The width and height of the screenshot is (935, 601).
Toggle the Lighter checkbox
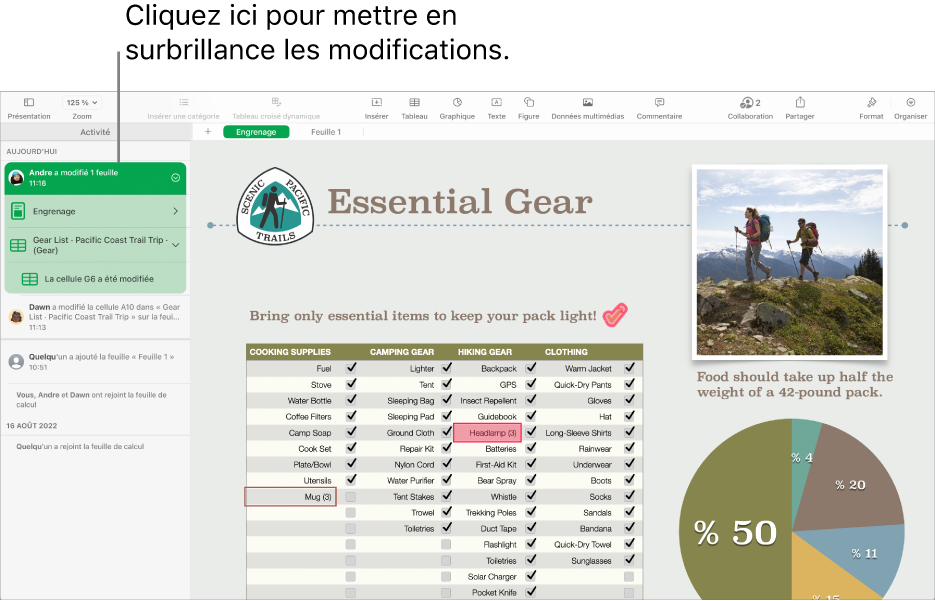[446, 368]
